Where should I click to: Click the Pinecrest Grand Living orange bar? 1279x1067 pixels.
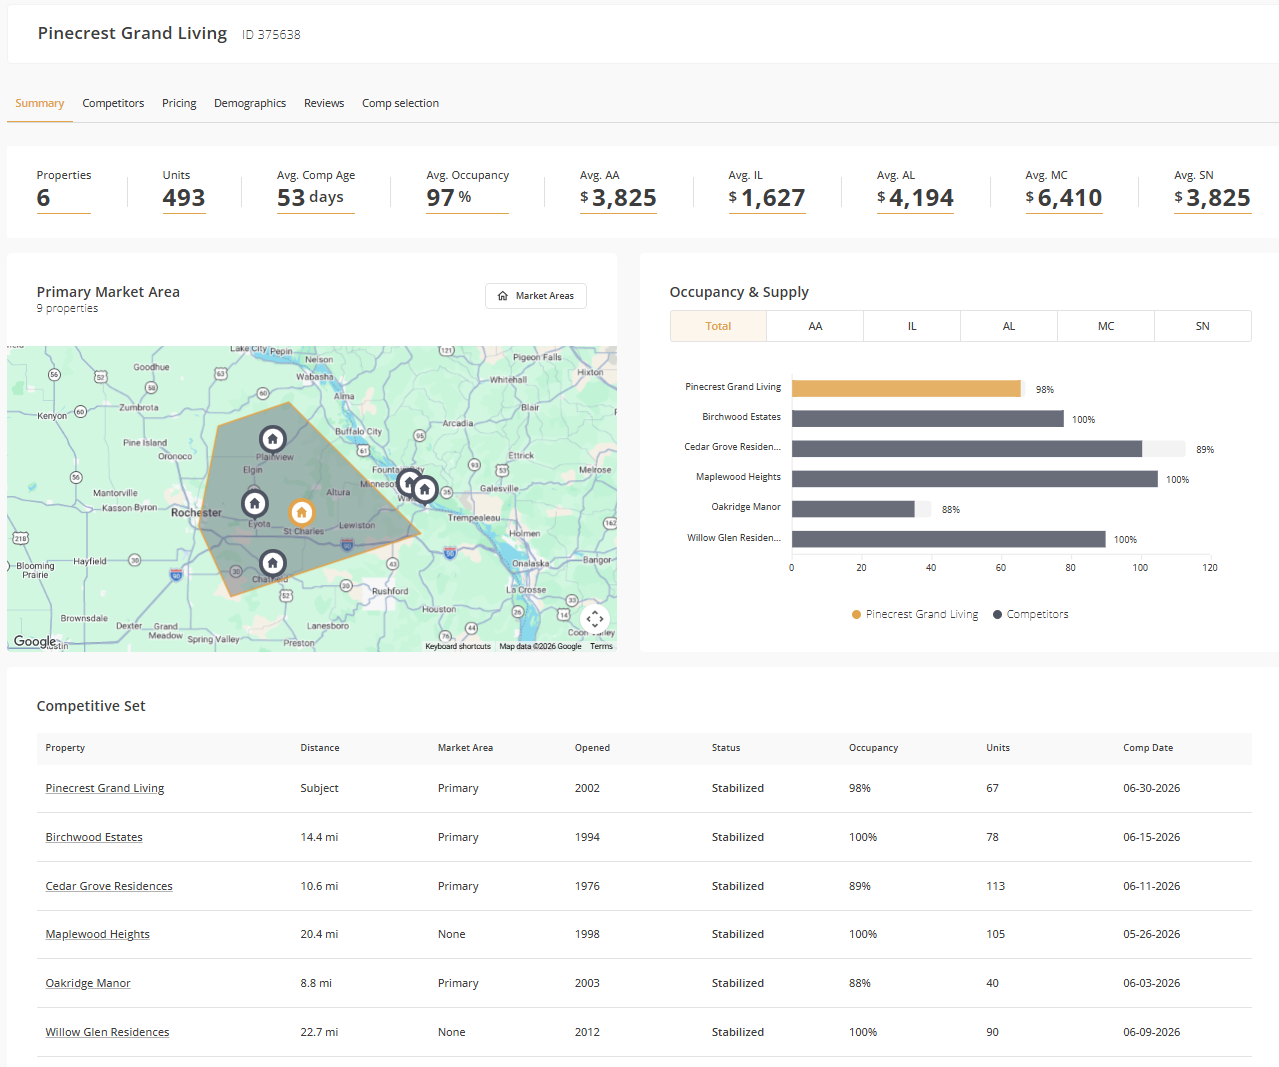906,388
